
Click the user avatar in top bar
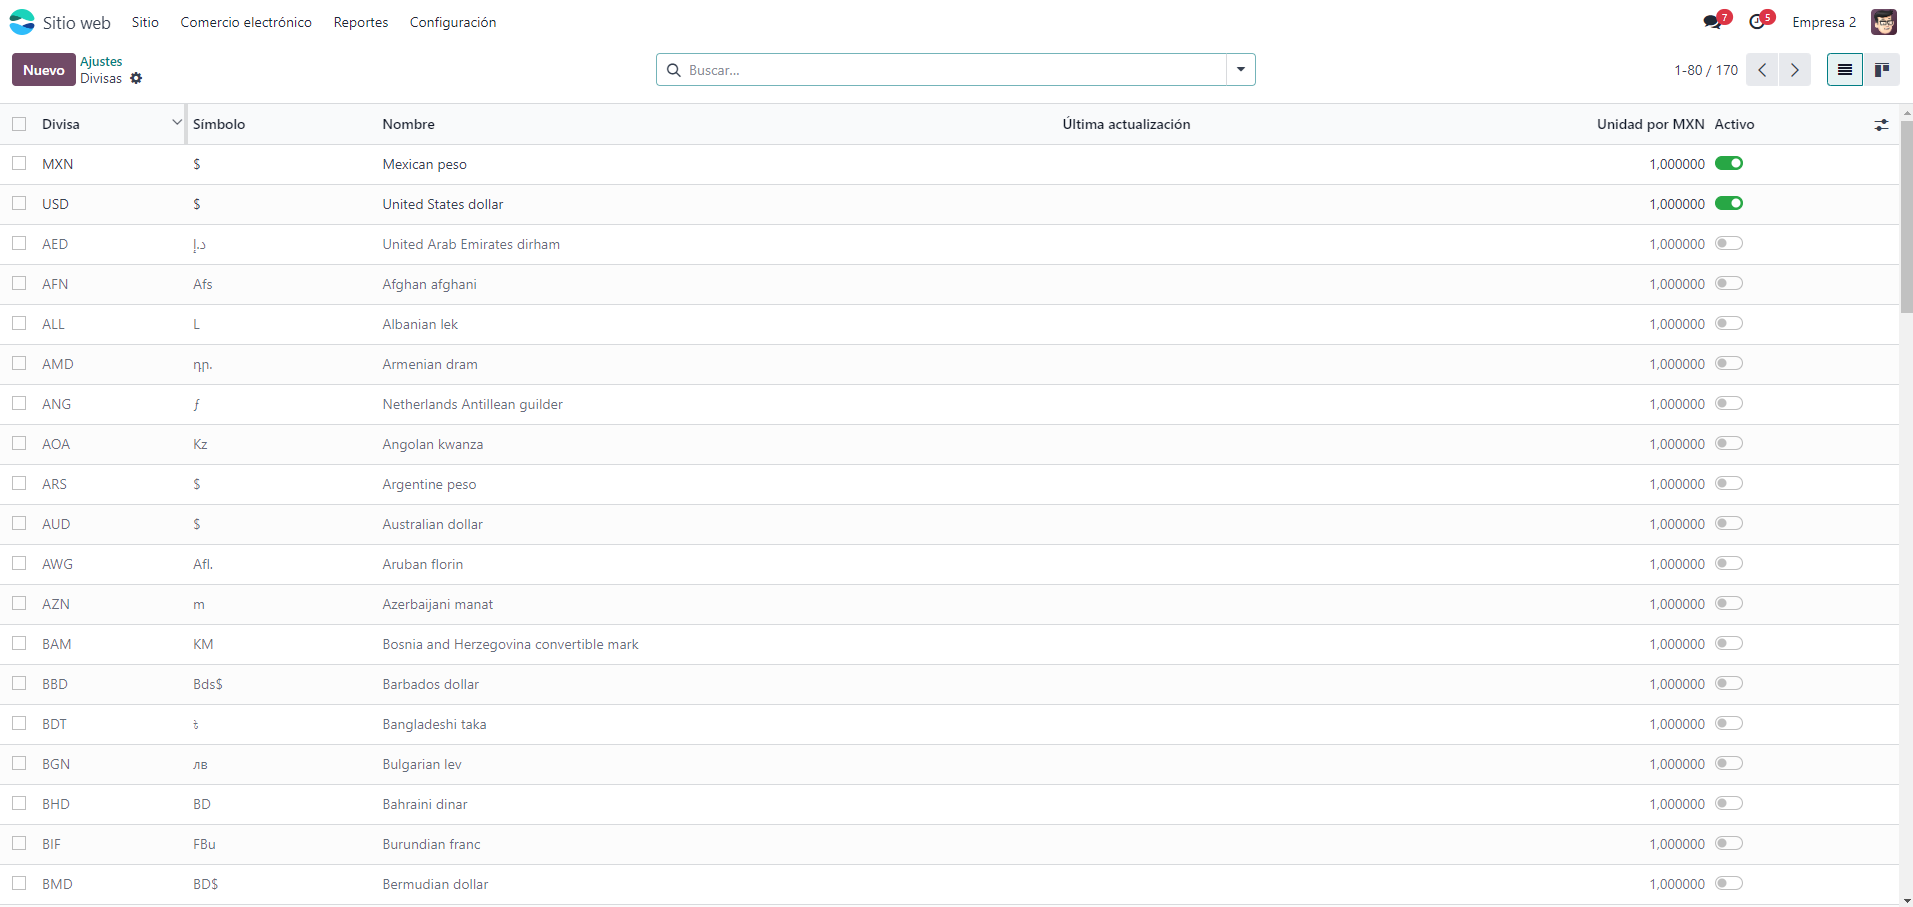click(x=1884, y=22)
